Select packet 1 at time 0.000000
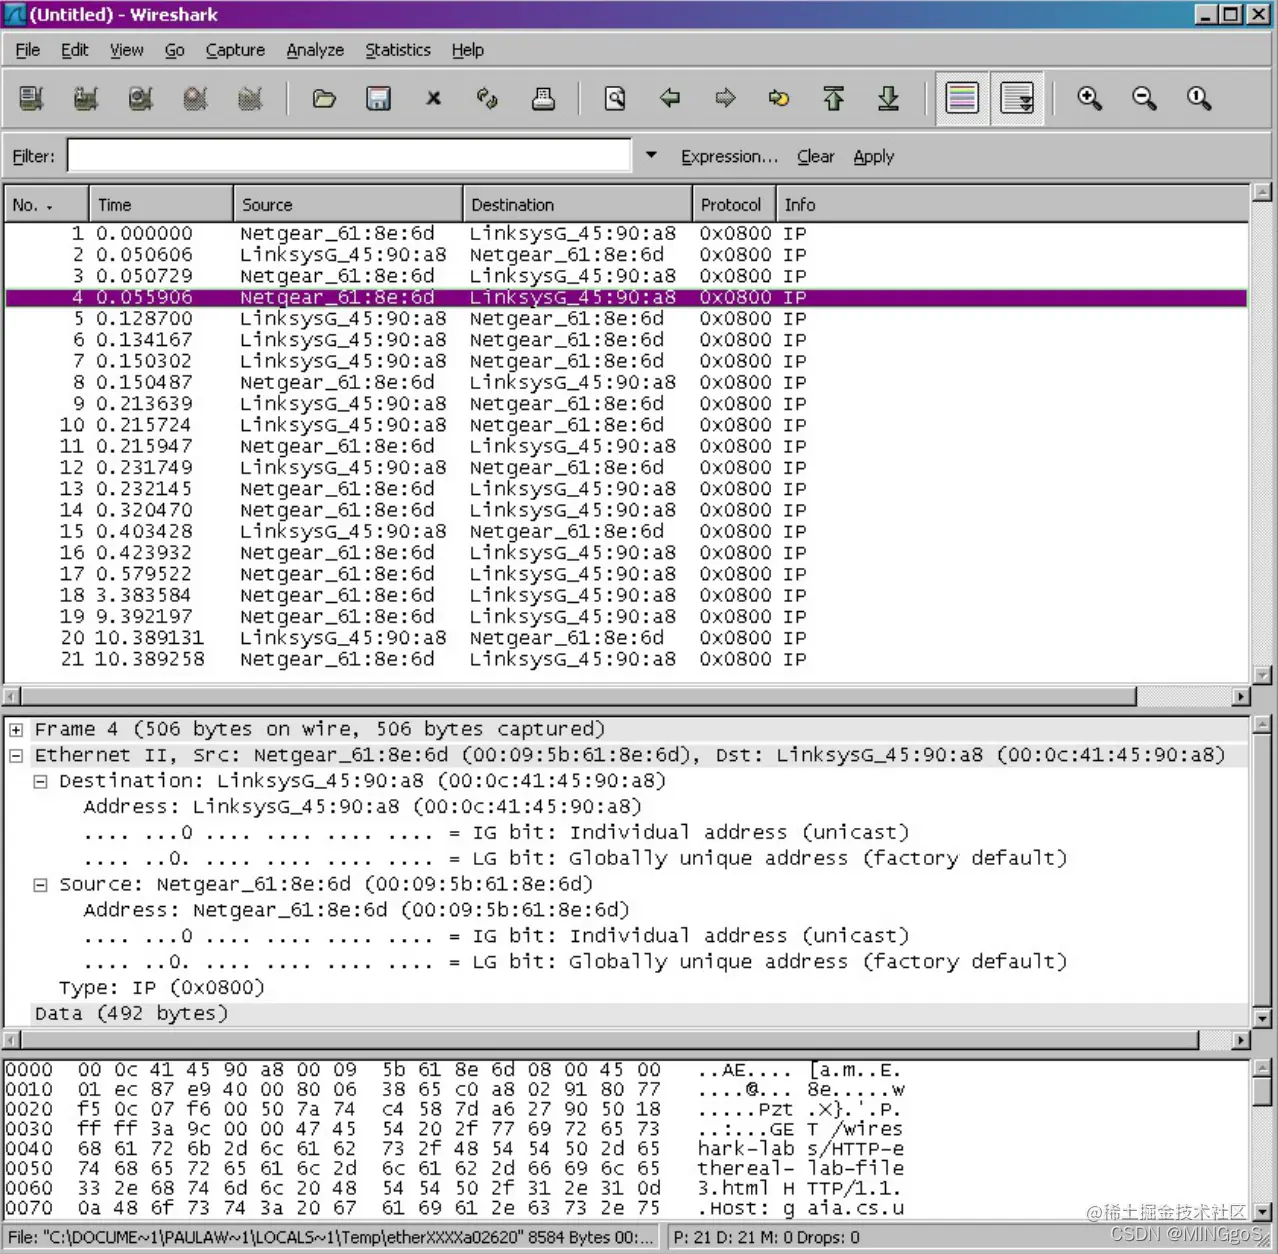 (626, 233)
